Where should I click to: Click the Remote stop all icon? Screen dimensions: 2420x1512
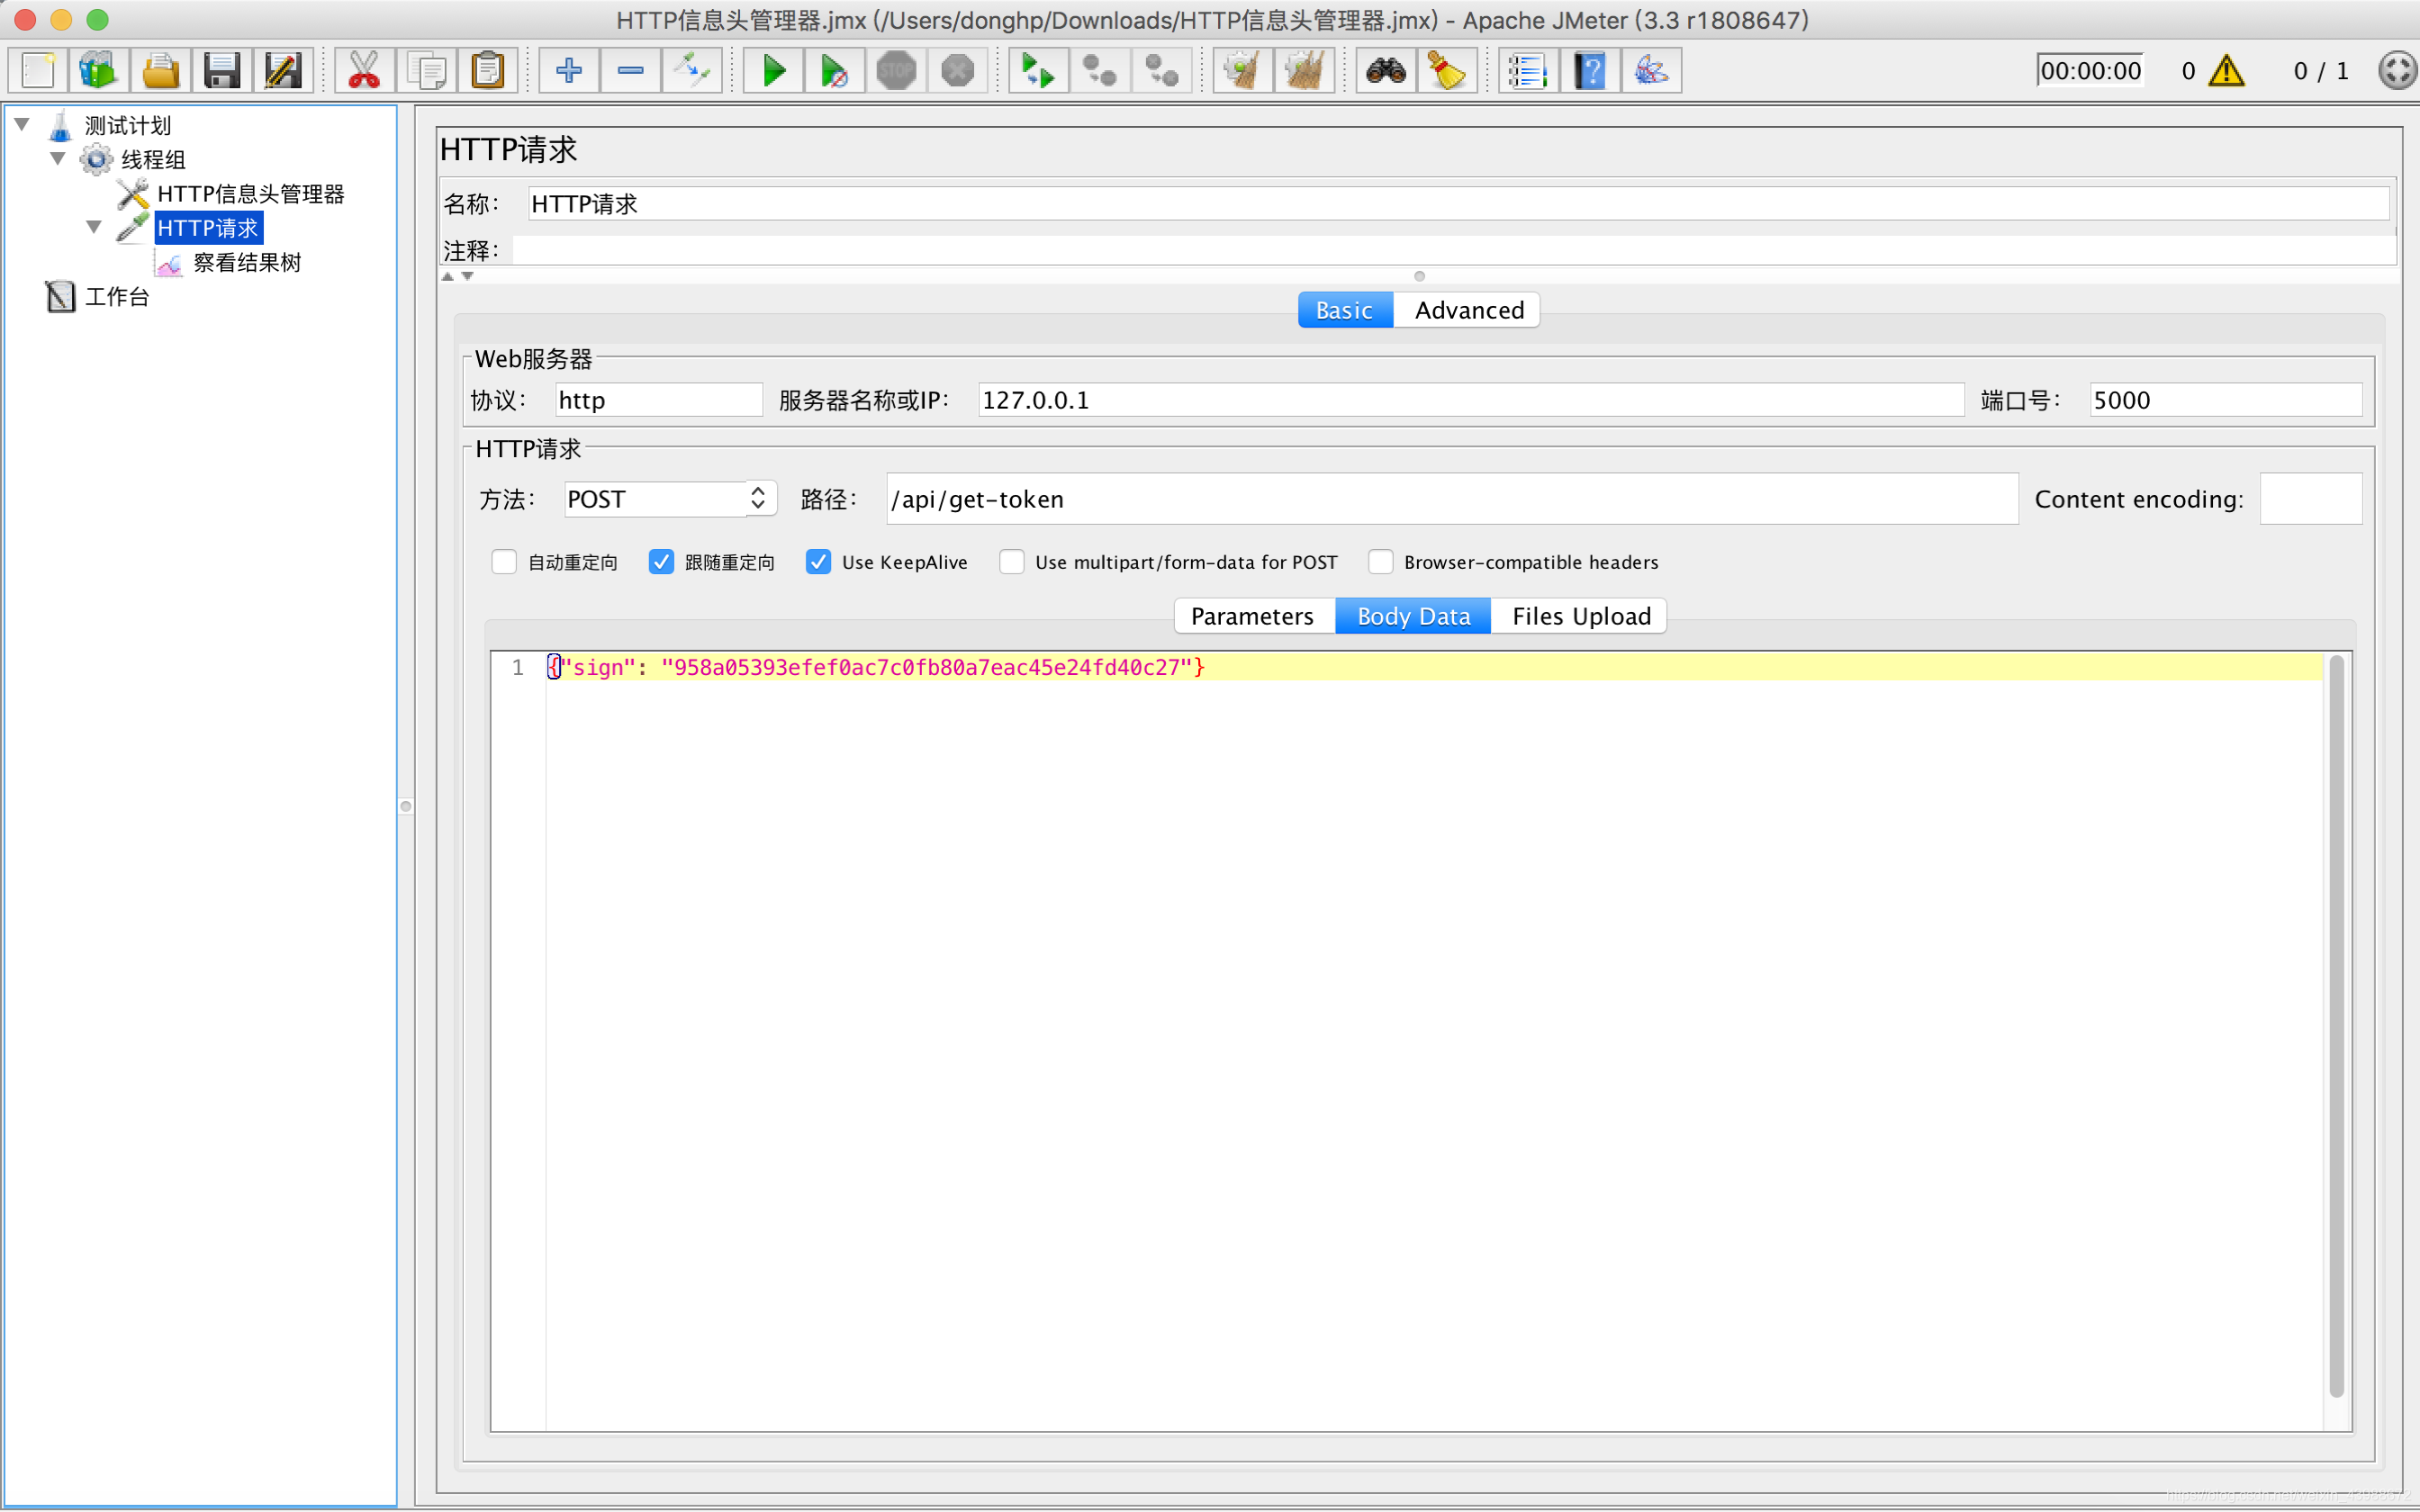(x=1100, y=71)
